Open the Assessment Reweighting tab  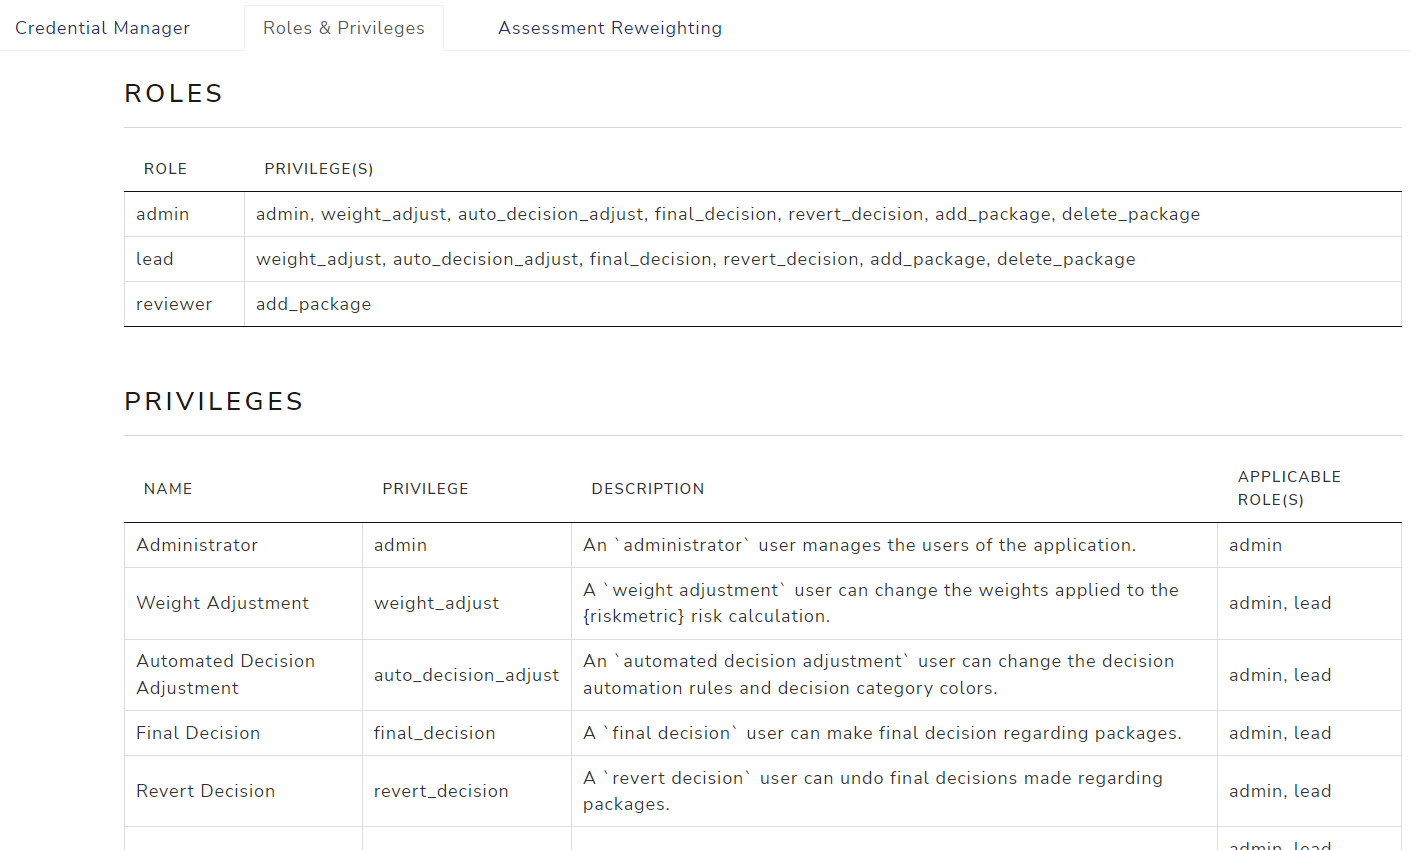pyautogui.click(x=610, y=27)
